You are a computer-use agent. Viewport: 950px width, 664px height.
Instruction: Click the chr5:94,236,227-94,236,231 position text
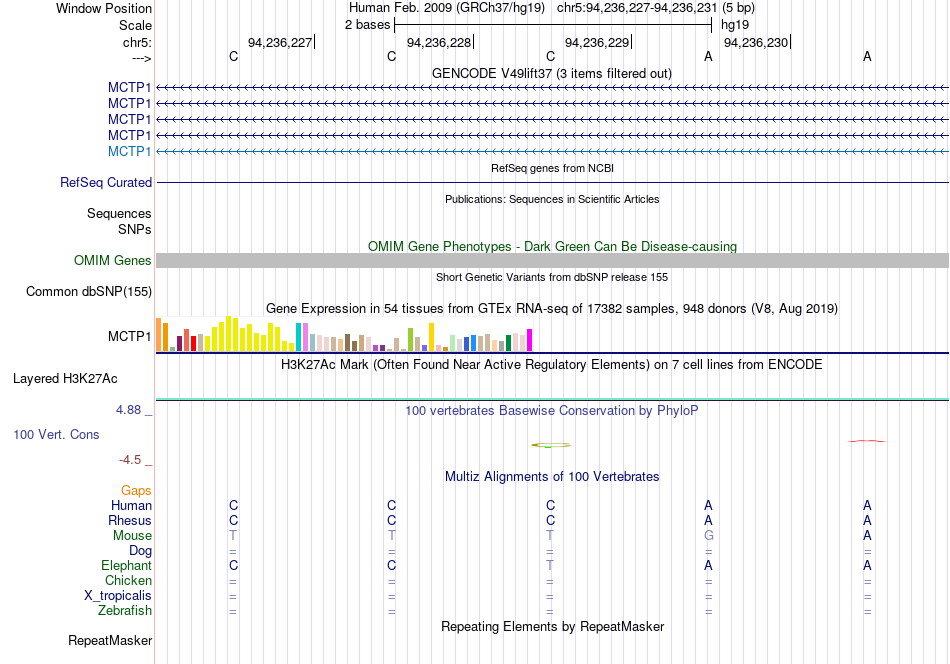click(x=637, y=8)
